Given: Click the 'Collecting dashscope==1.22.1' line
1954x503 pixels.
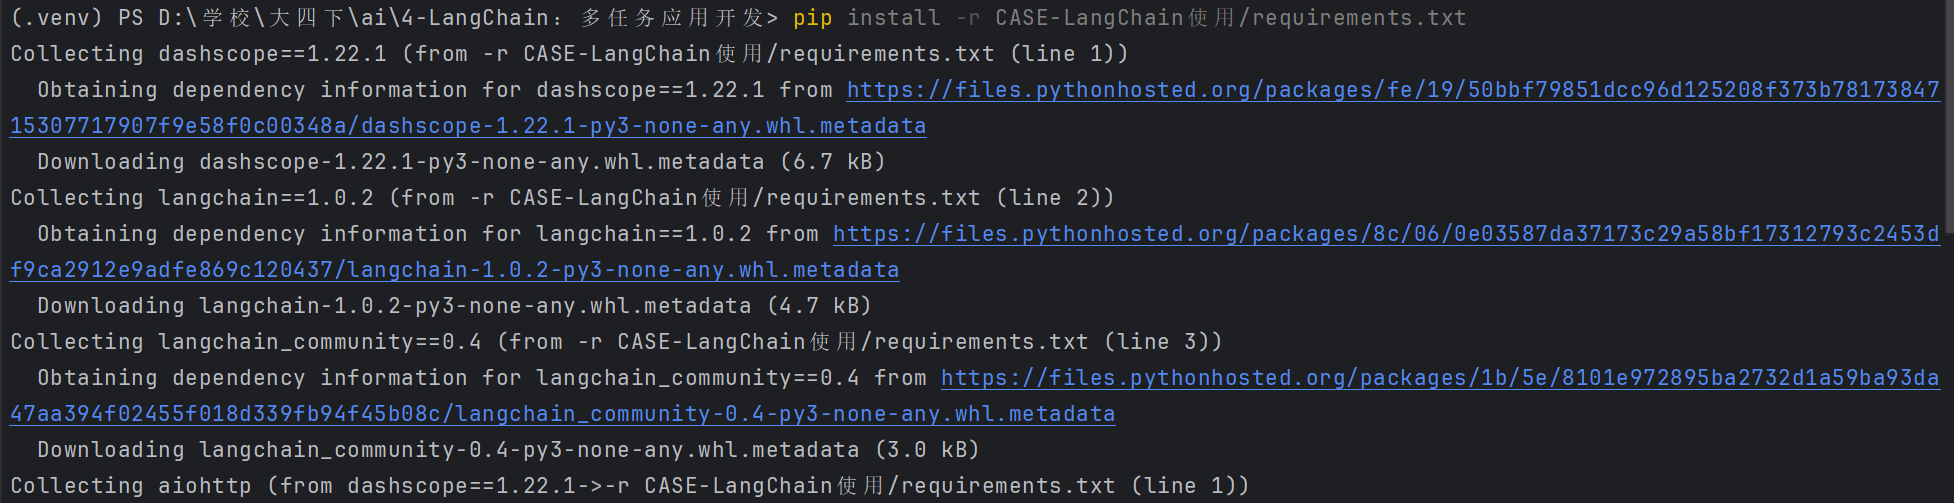Looking at the screenshot, I should pos(570,54).
